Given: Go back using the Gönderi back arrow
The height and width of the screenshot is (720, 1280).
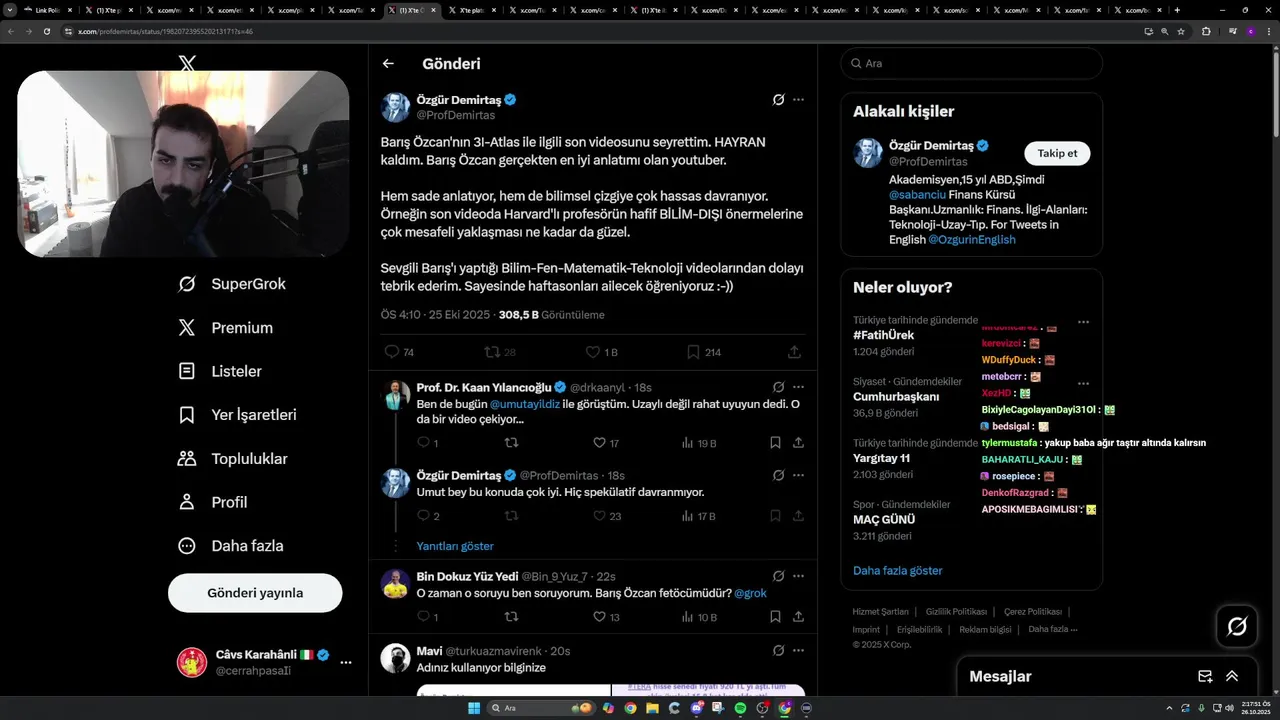Looking at the screenshot, I should click(x=388, y=64).
